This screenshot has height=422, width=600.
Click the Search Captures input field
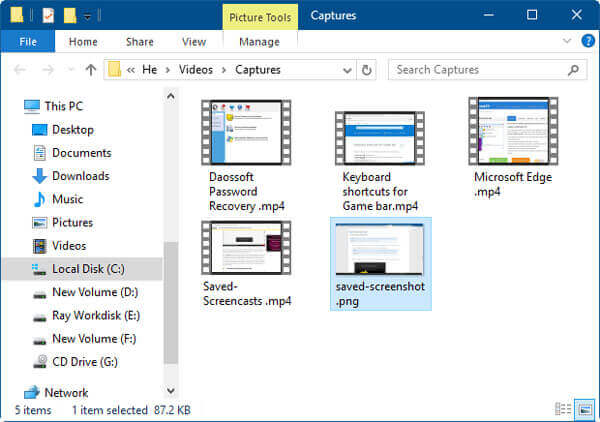pos(487,70)
